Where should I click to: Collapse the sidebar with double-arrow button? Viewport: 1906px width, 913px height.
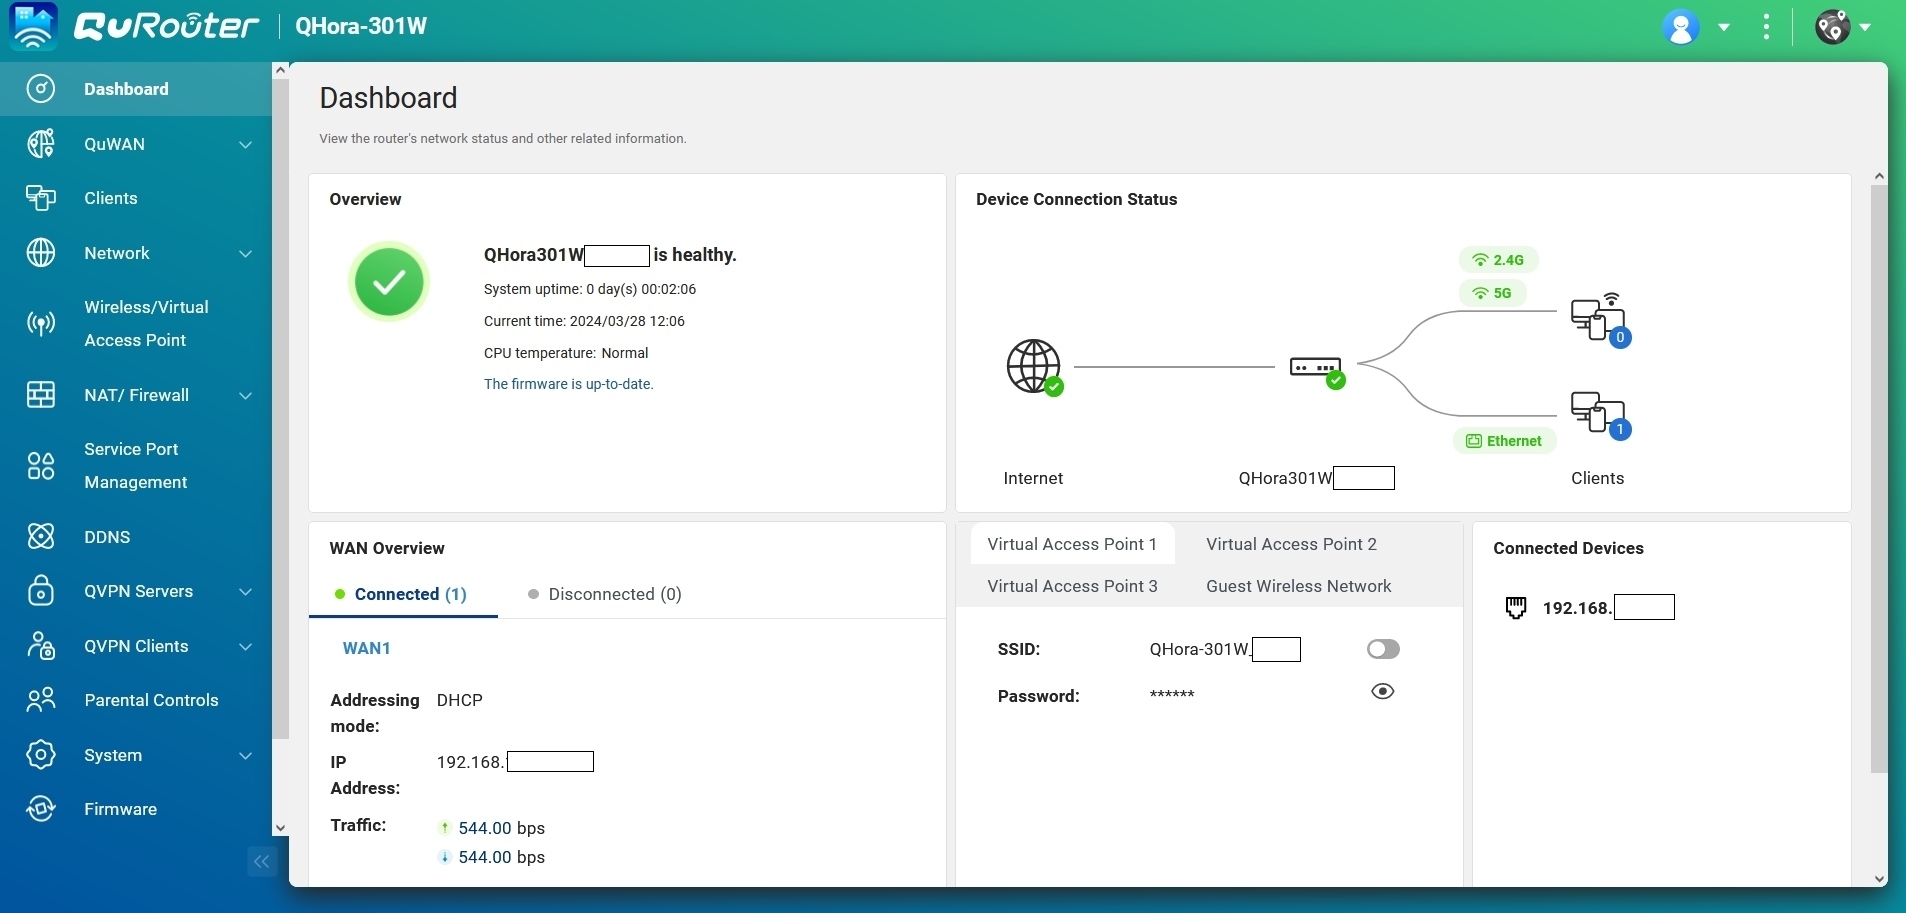click(262, 861)
